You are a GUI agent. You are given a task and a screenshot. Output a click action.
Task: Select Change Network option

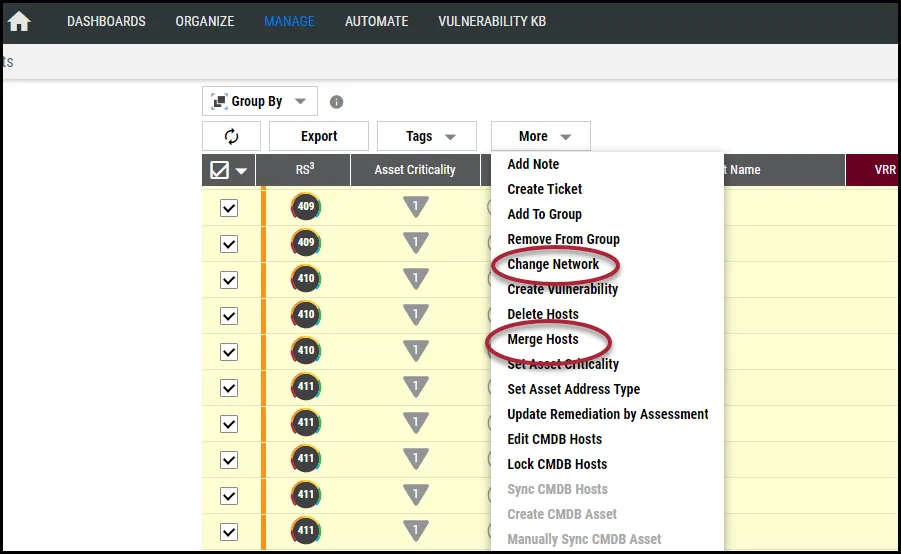[x=553, y=264]
